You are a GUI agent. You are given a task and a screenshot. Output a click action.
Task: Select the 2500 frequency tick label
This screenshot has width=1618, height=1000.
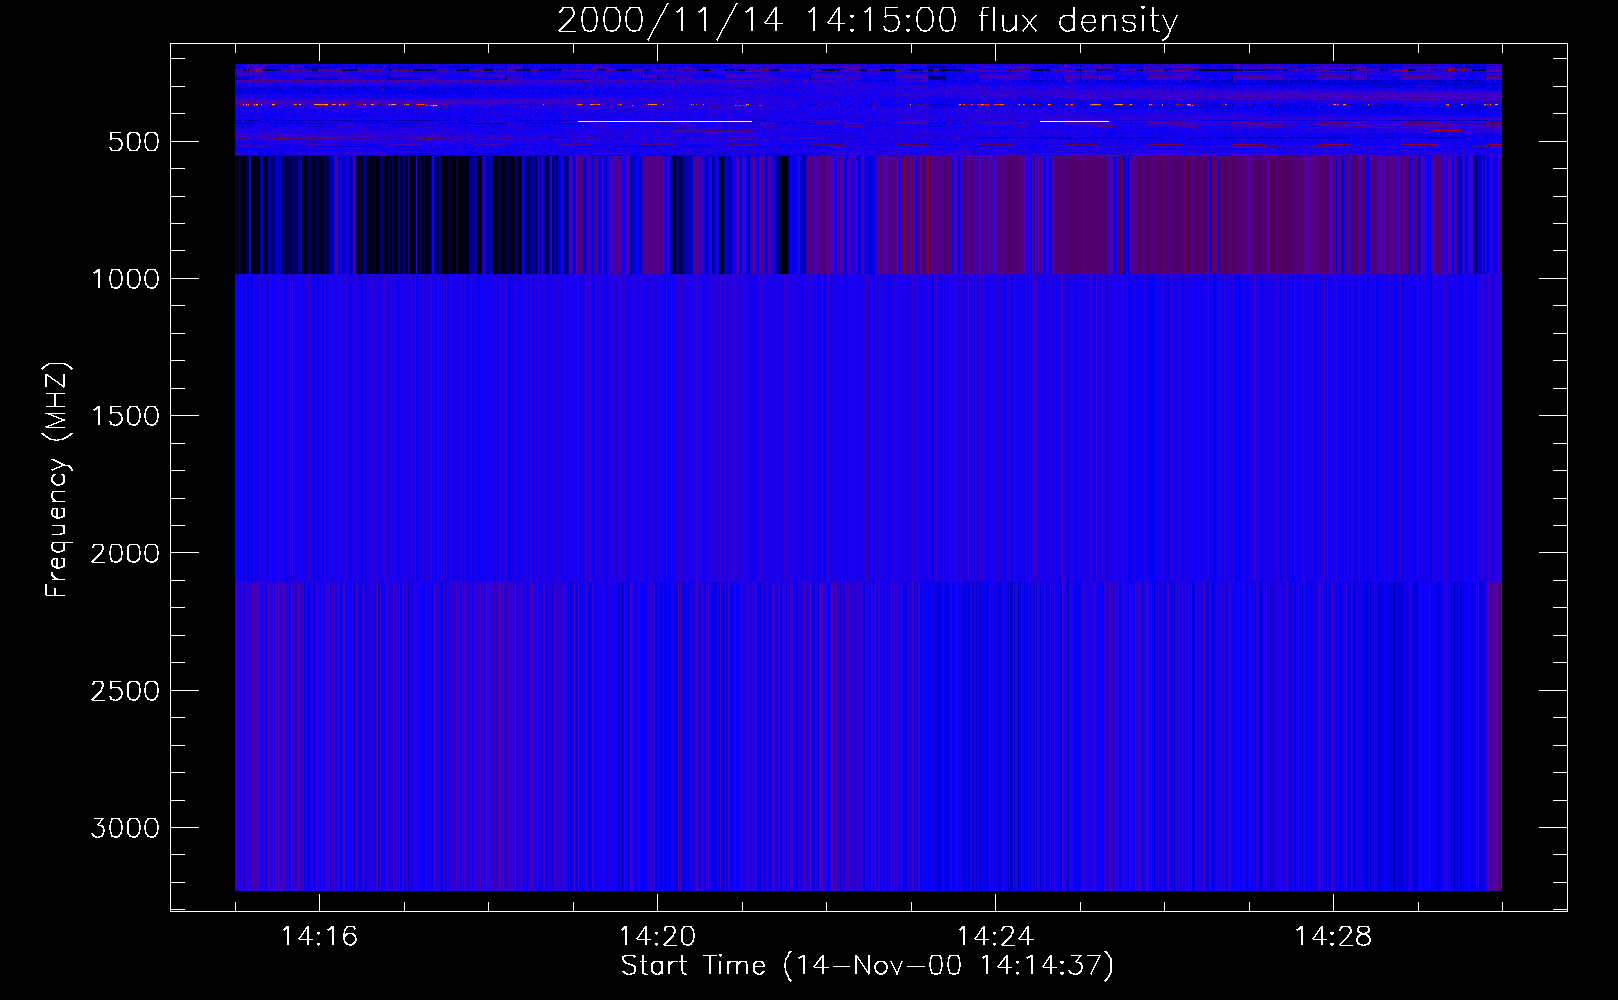click(125, 691)
